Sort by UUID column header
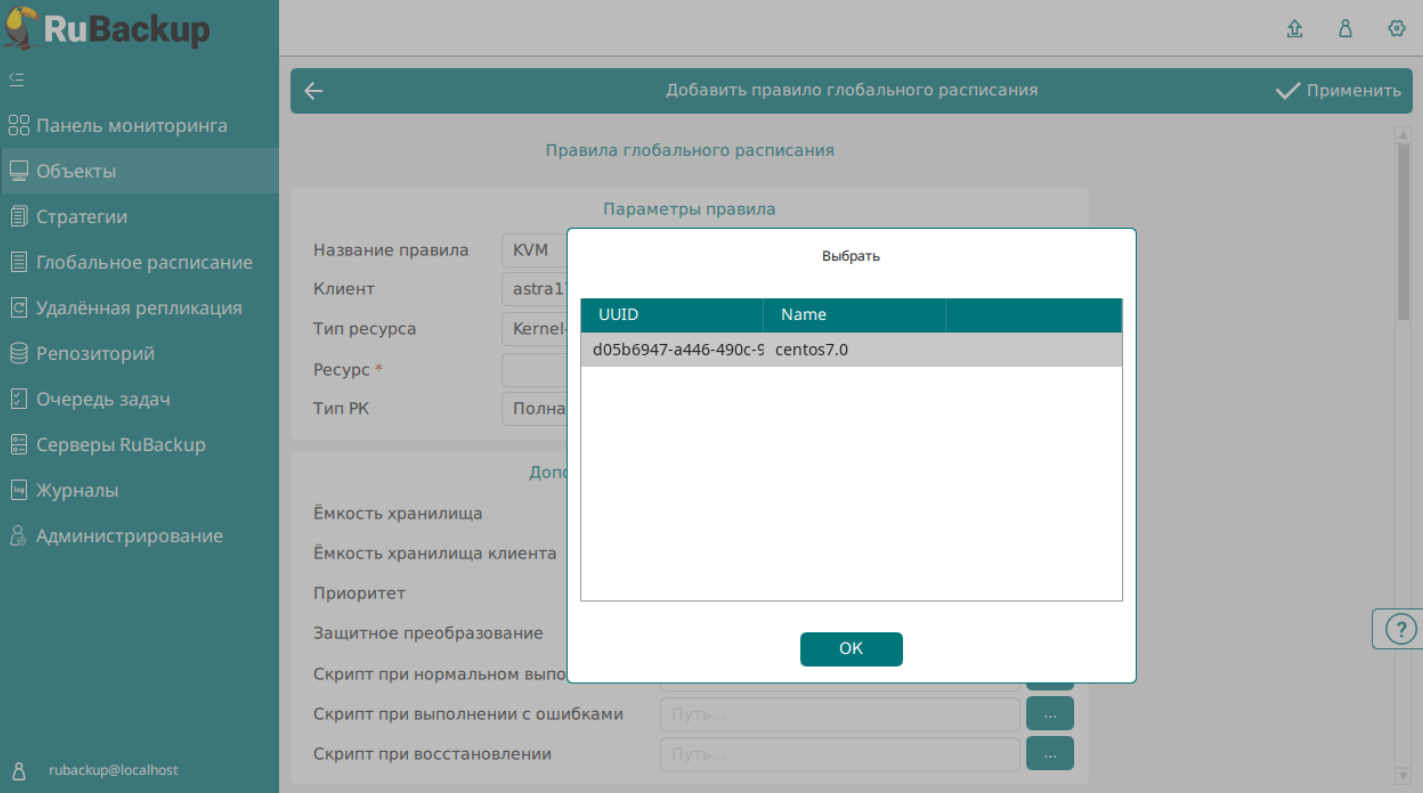Screen dimensions: 1423x793 pyautogui.click(x=671, y=315)
